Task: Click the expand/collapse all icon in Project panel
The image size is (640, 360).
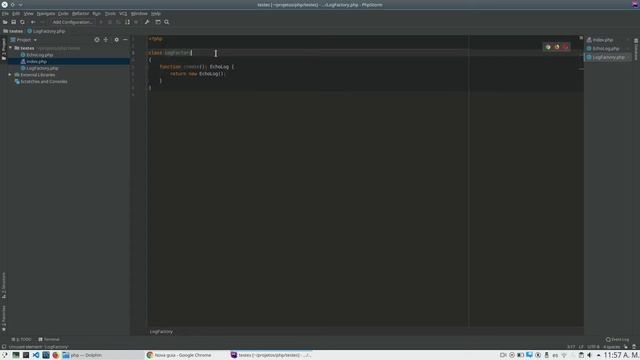Action: pyautogui.click(x=106, y=40)
